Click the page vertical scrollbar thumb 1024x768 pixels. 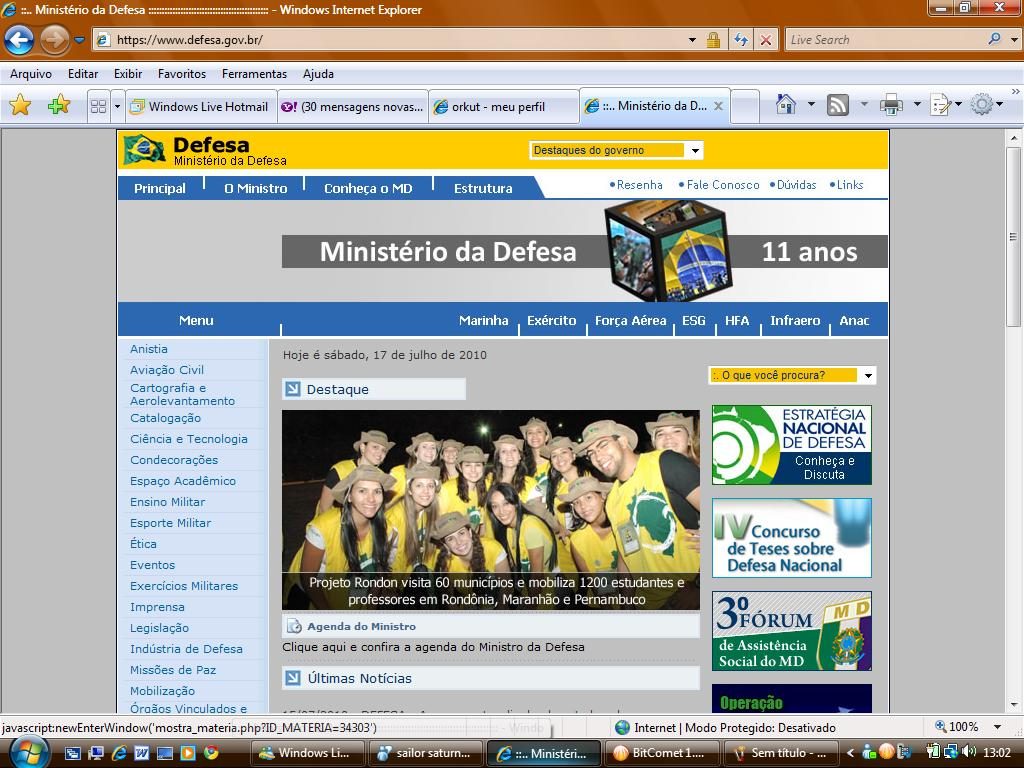click(1013, 236)
